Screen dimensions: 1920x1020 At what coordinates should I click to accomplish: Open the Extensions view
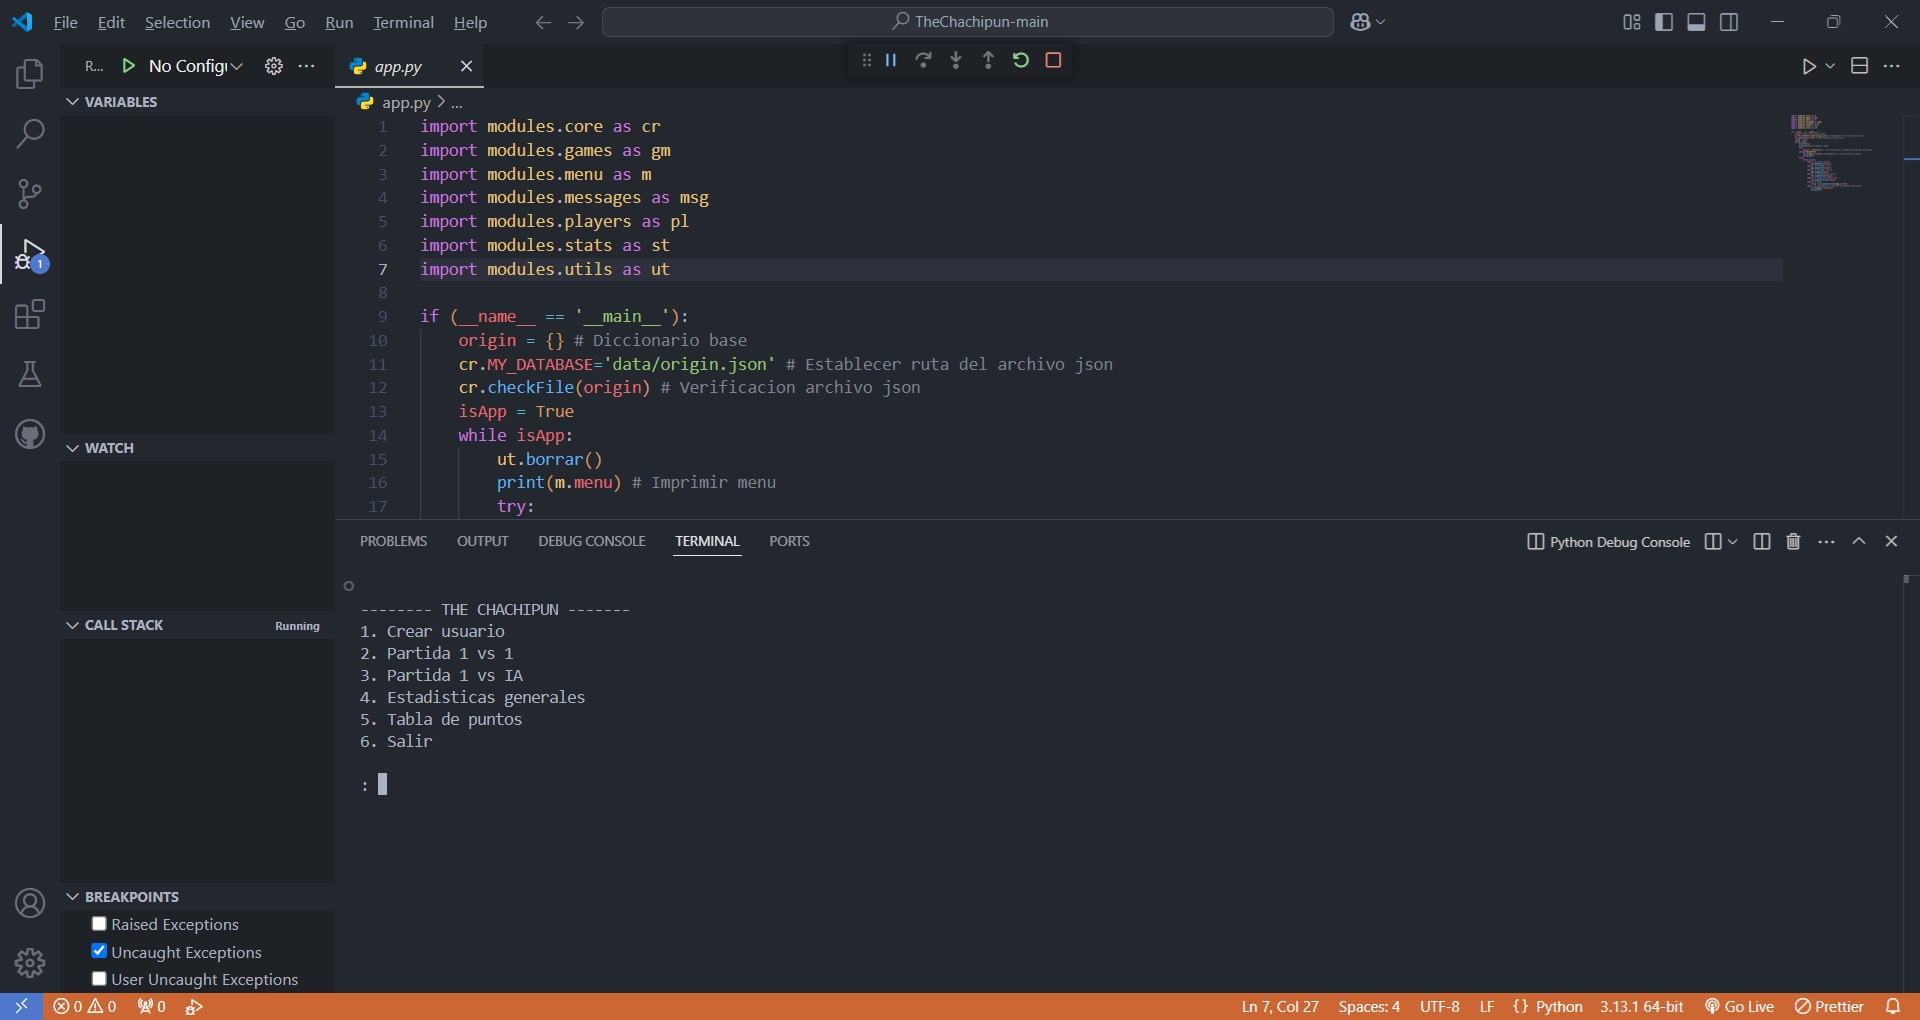(29, 314)
